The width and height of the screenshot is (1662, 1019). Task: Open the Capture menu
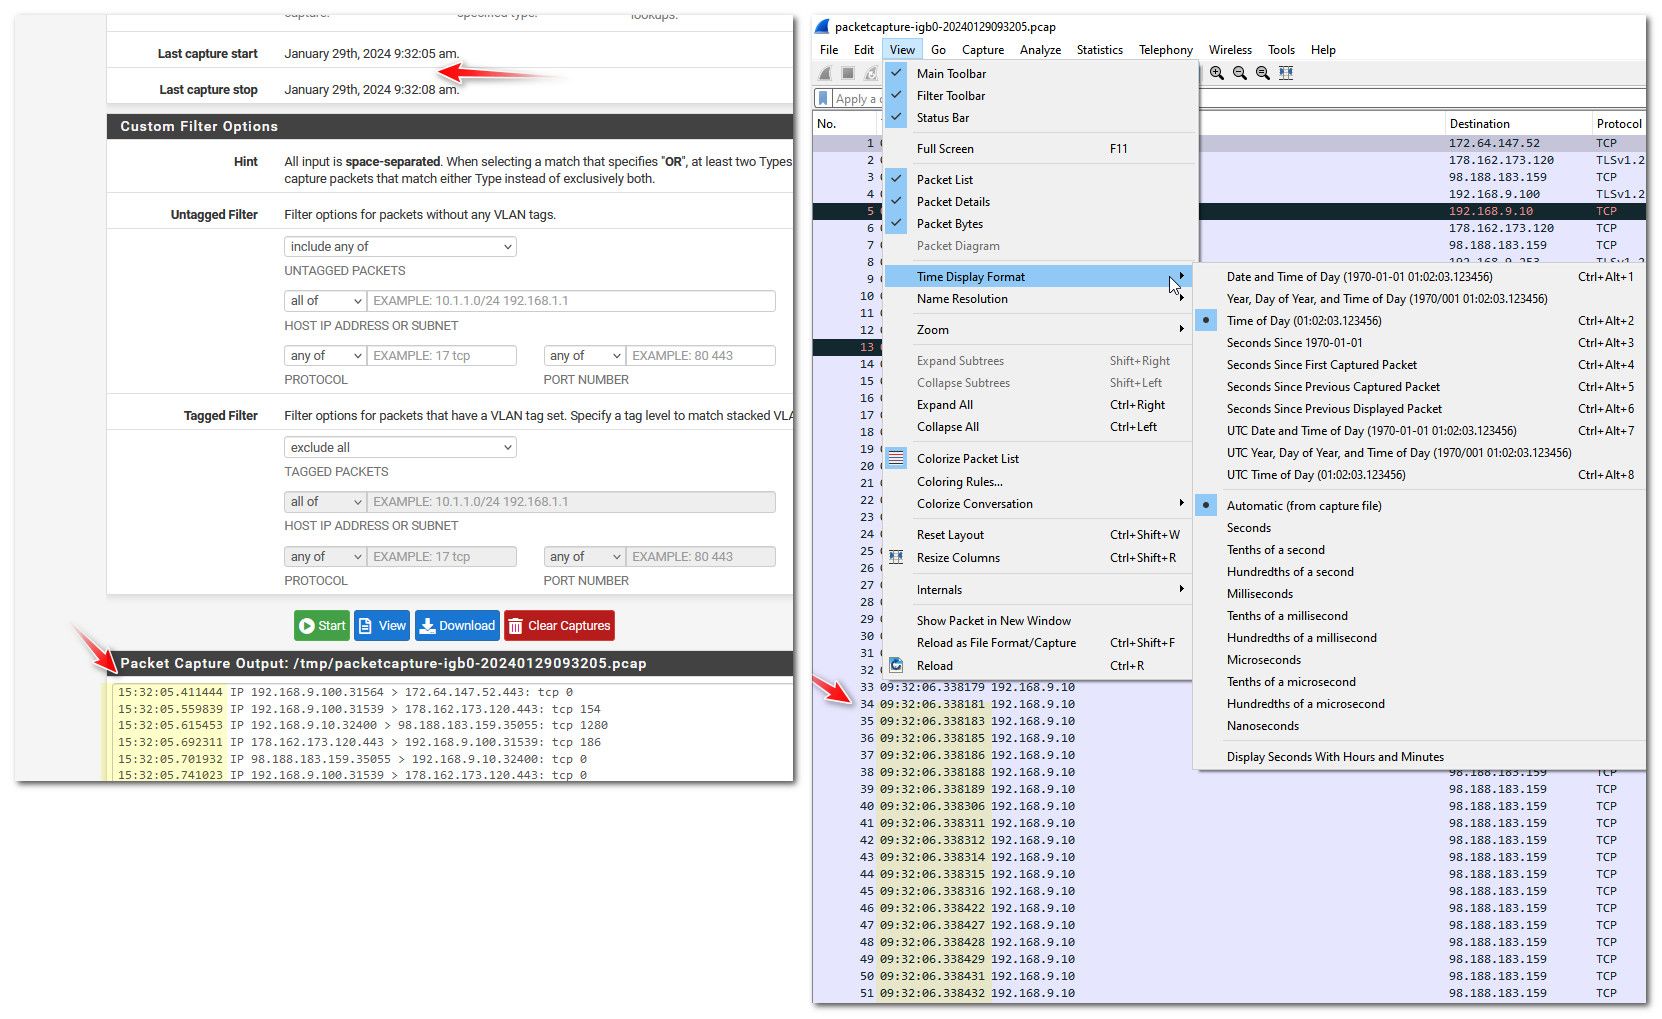click(x=983, y=50)
